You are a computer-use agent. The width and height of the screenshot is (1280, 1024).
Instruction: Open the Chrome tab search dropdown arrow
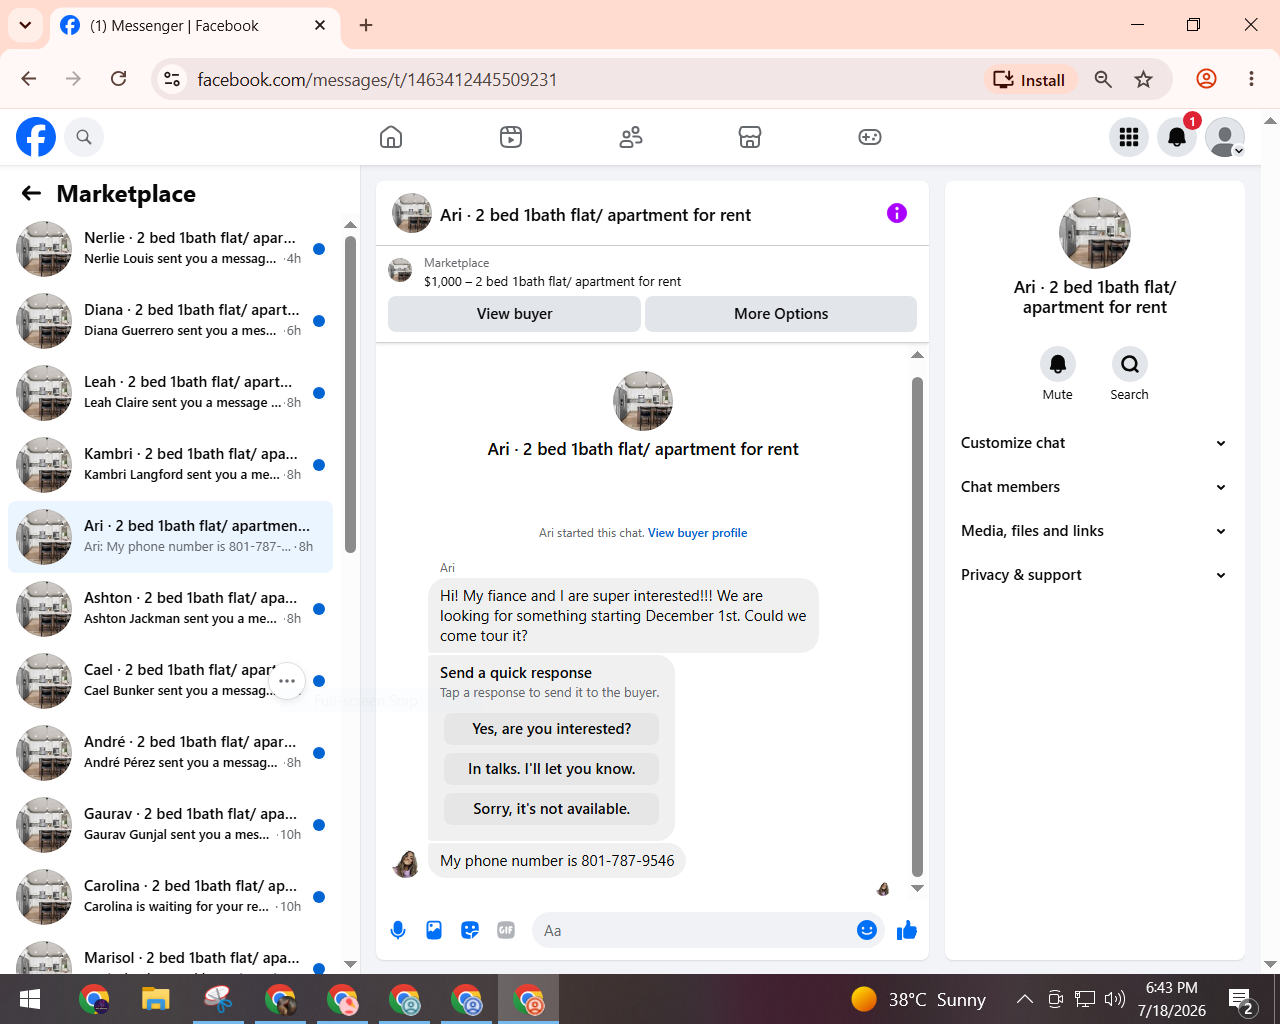point(25,26)
